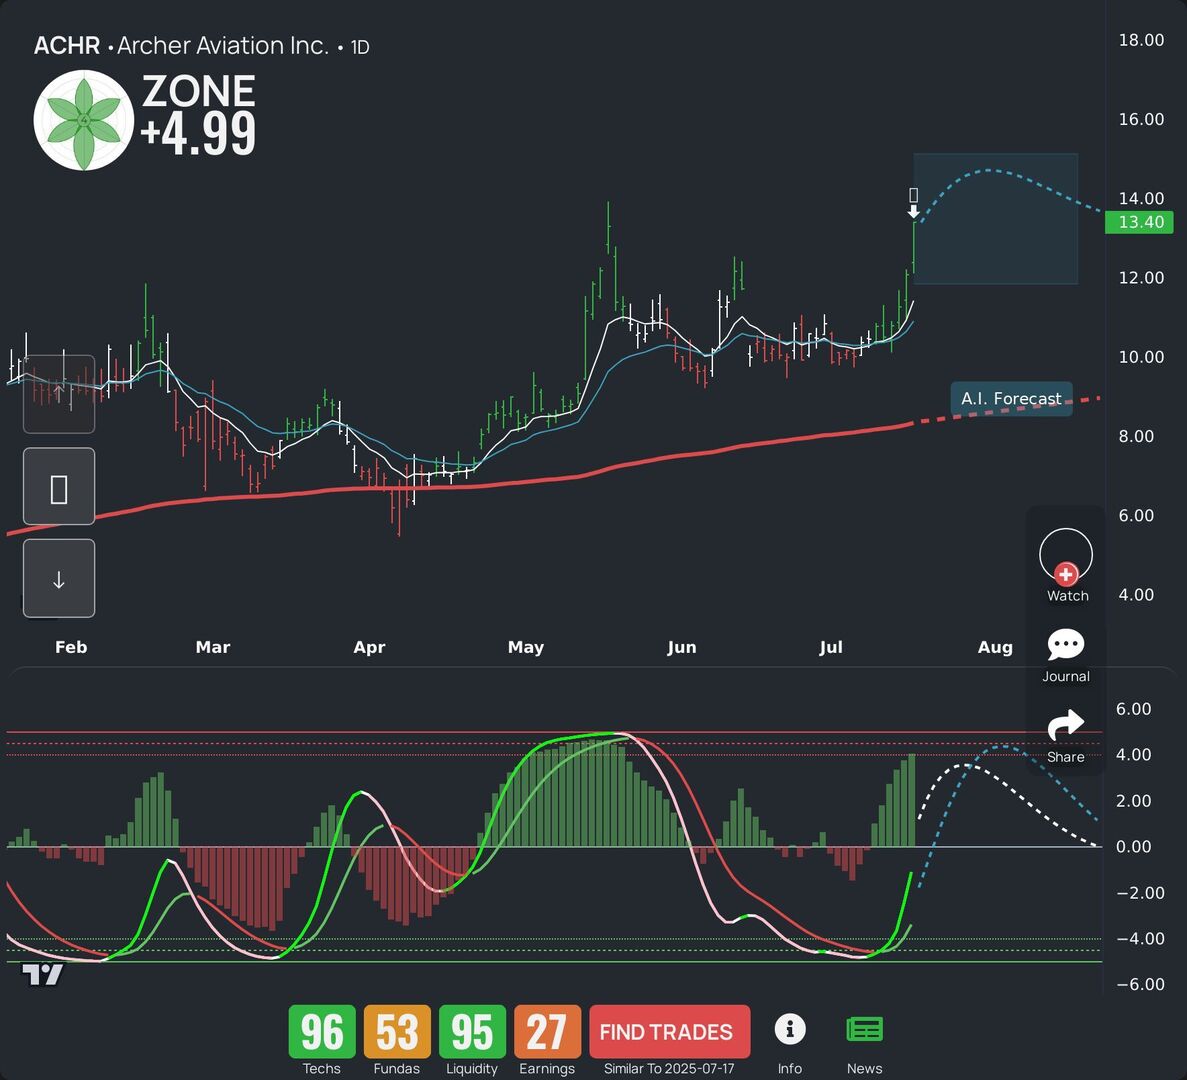The width and height of the screenshot is (1187, 1080).
Task: Click the Apr label on time axis
Action: 369,647
